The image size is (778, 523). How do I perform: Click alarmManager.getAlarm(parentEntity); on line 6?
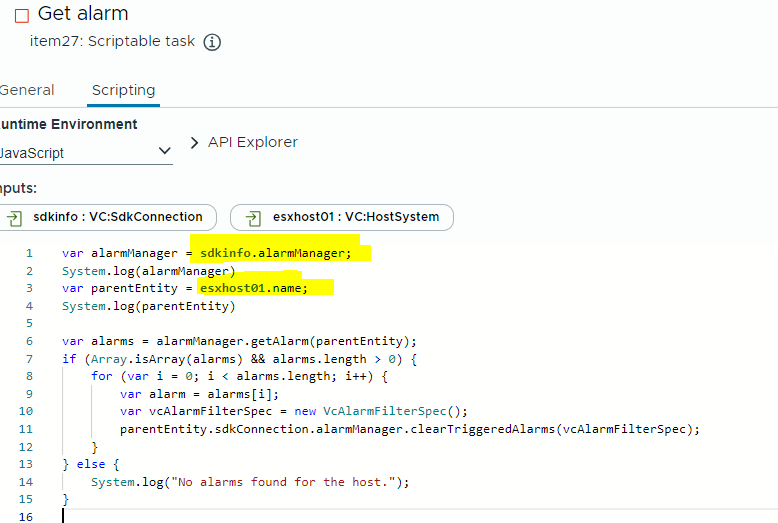tap(286, 341)
